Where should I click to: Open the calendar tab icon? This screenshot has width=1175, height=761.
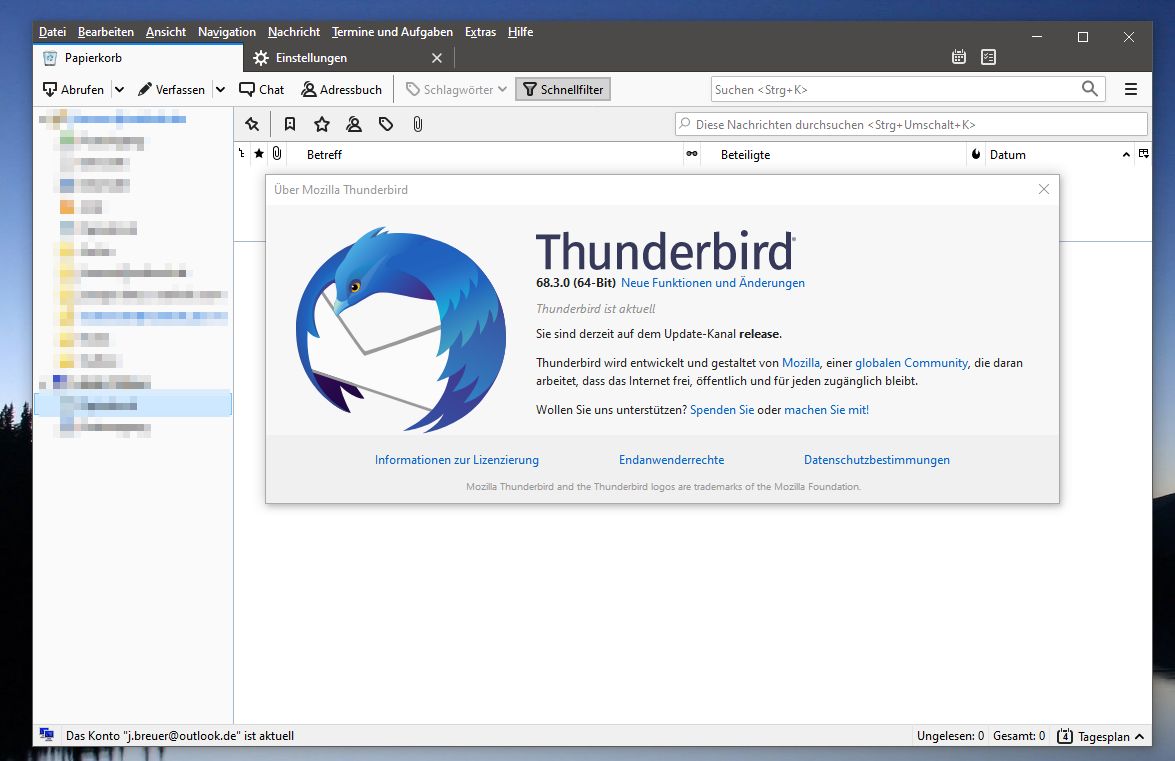point(958,57)
